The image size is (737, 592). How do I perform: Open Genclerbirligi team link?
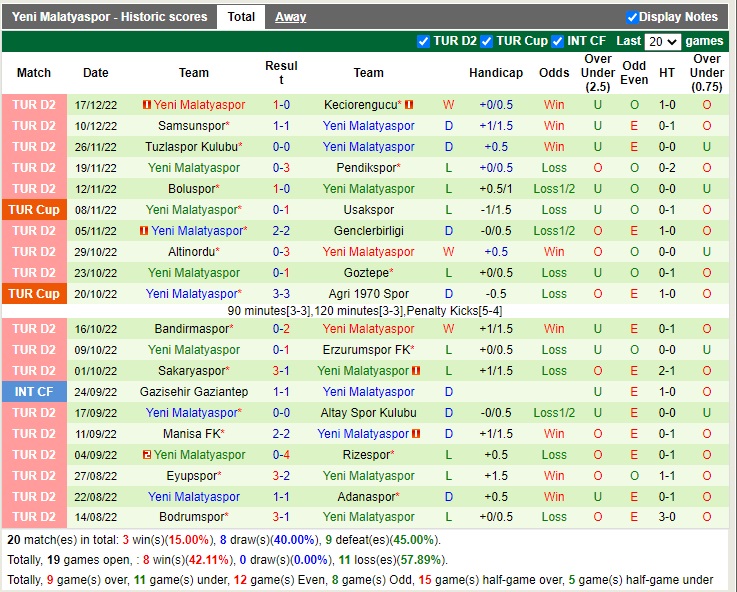click(x=369, y=231)
